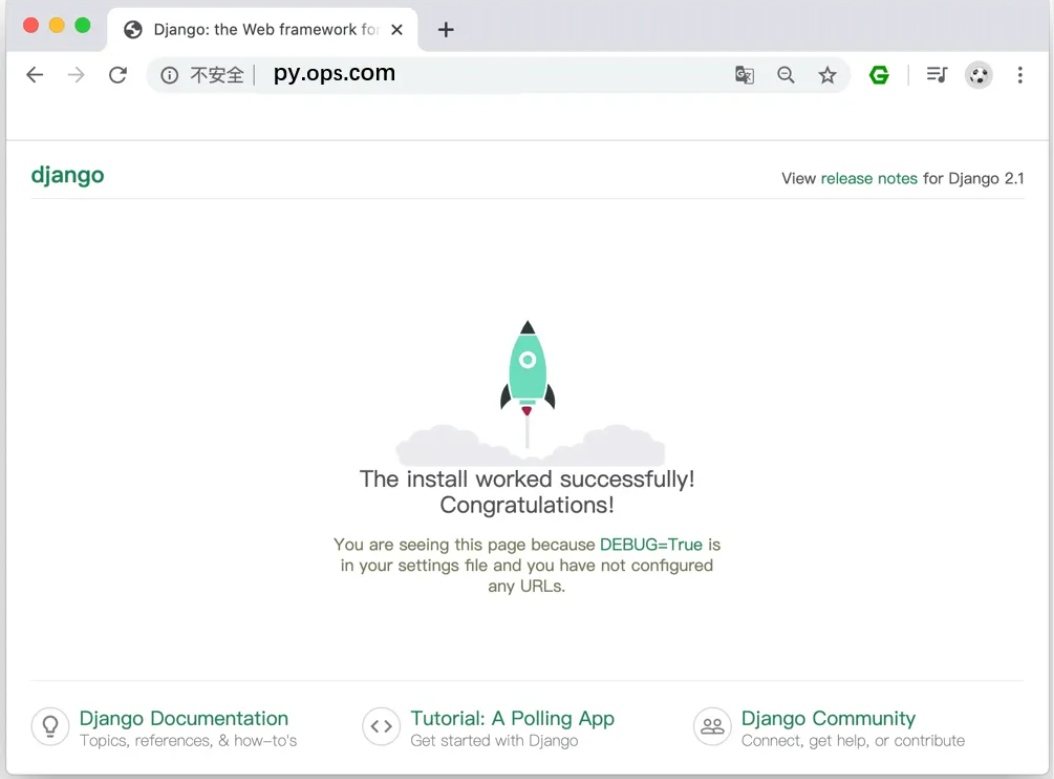Click the browser back arrow
The image size is (1054, 779).
point(35,75)
